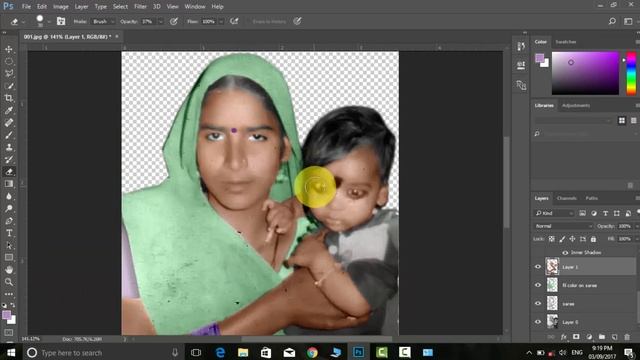Select the Lasso tool in the toolbar

[x=9, y=74]
